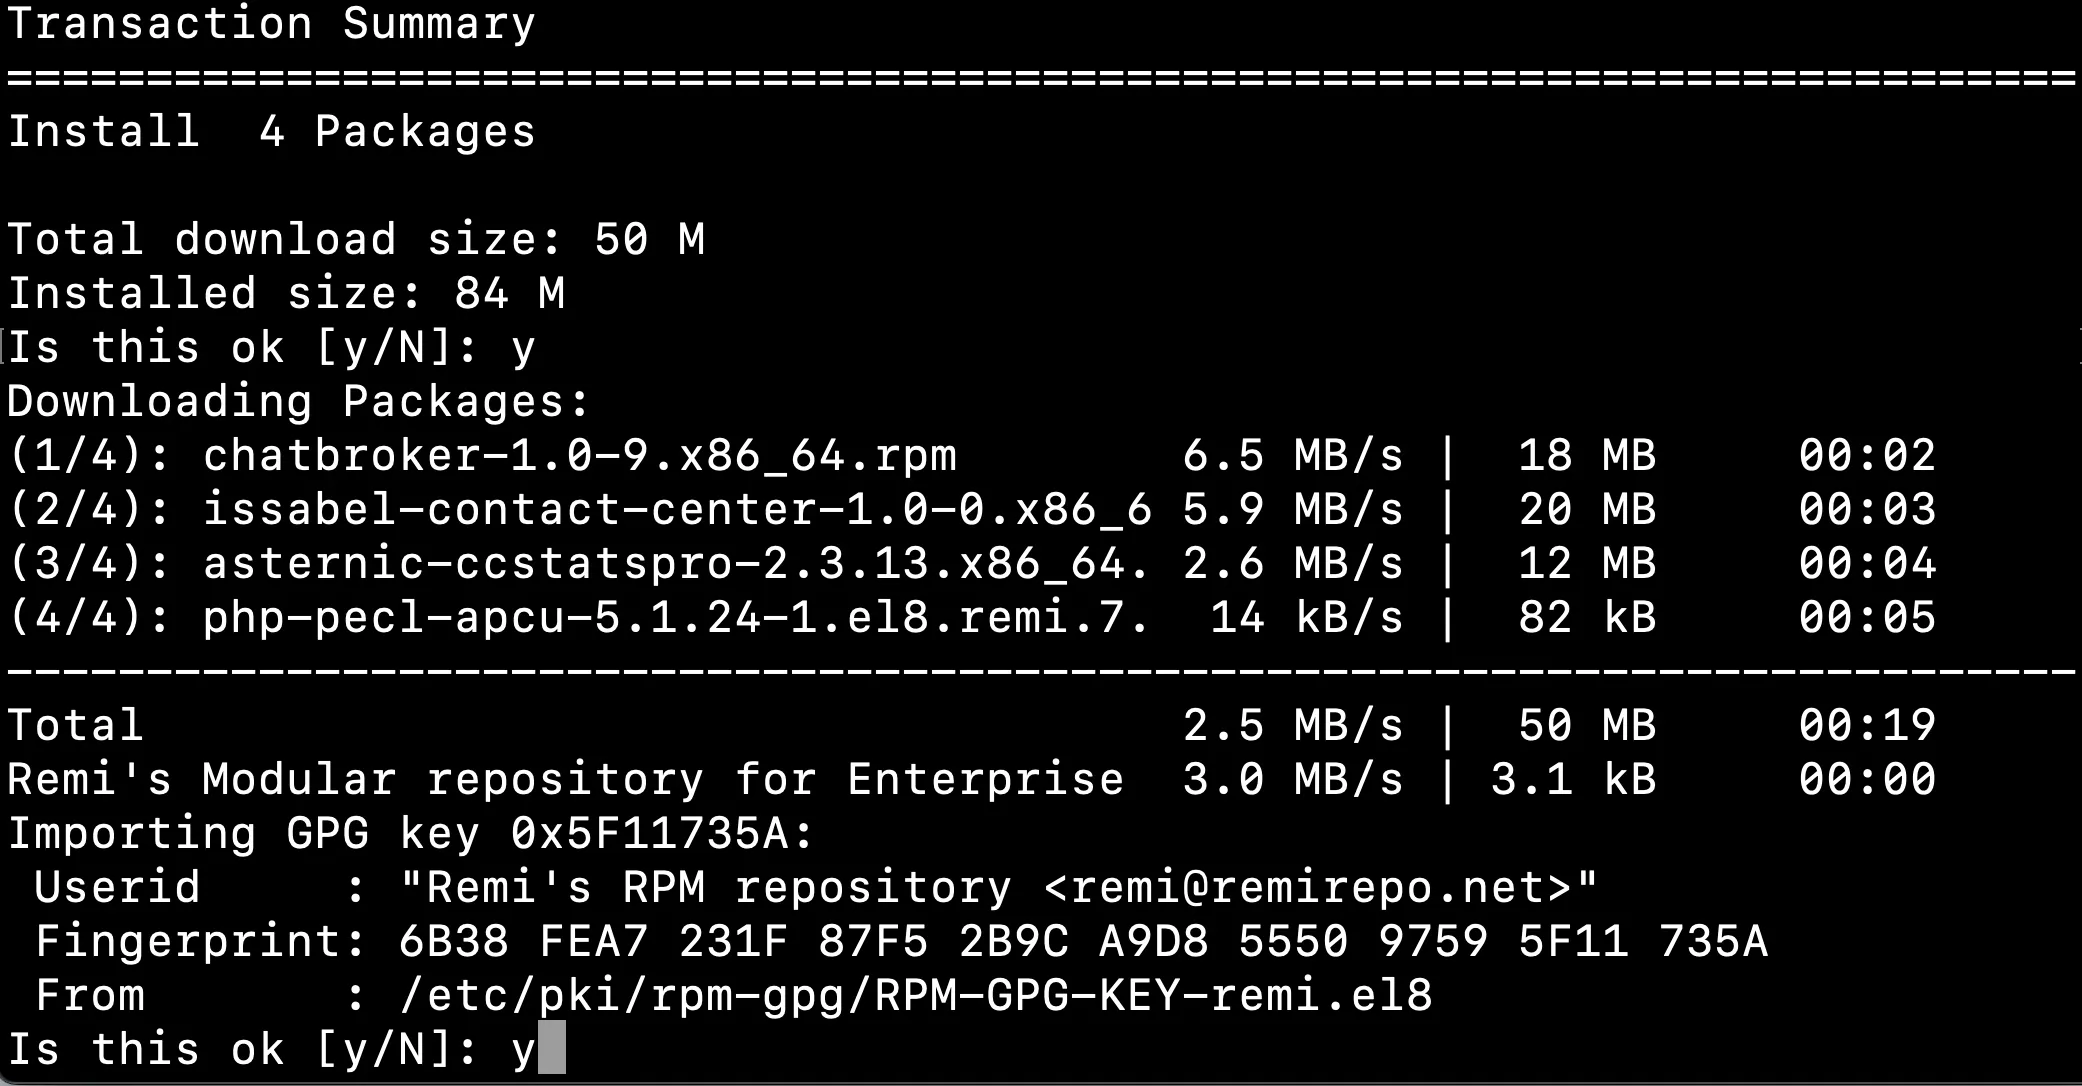This screenshot has width=2082, height=1086.
Task: Click the "Downloading Packages:" line
Action: point(299,402)
